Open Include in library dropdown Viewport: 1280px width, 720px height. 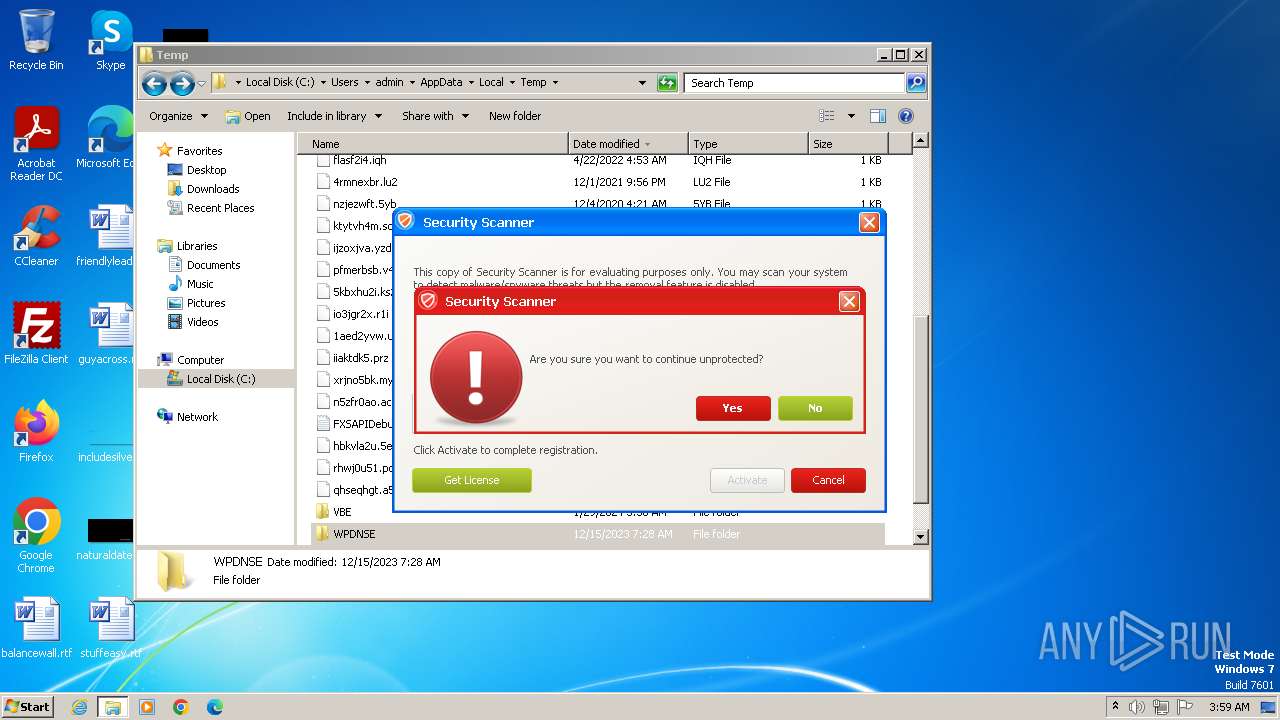click(334, 116)
